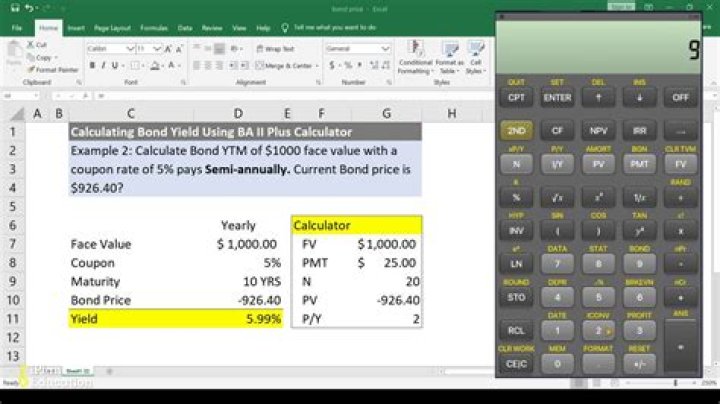This screenshot has width=720, height=404.
Task: Click the calculator up arrow key
Action: pyautogui.click(x=598, y=97)
